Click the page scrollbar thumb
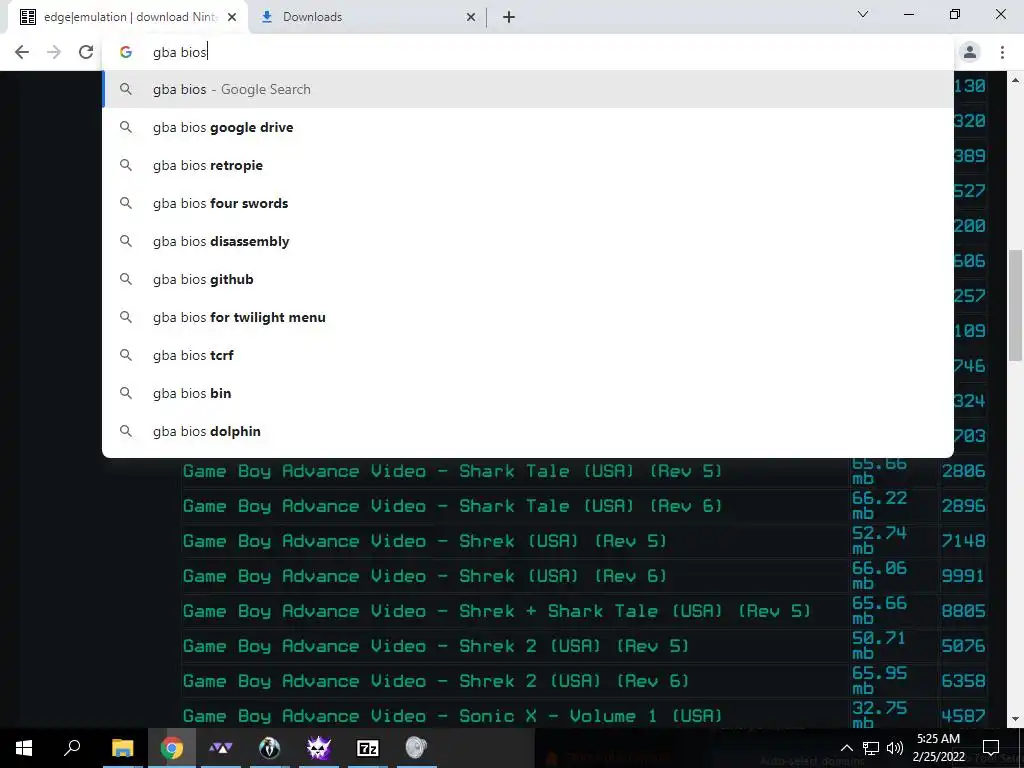Viewport: 1024px width, 768px height. point(1015,305)
